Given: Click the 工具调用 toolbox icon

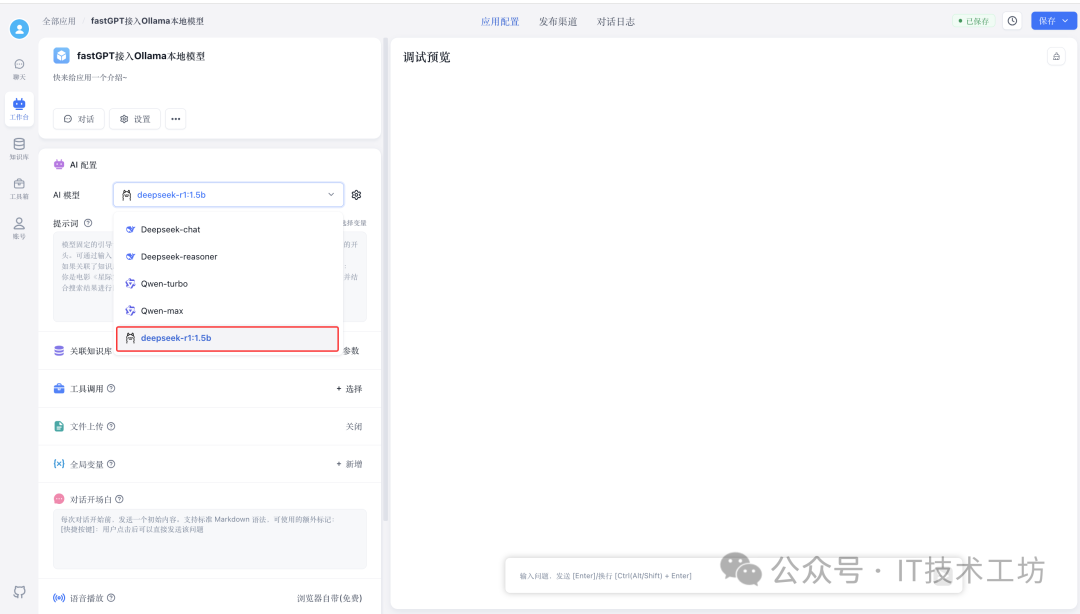Looking at the screenshot, I should 59,389.
